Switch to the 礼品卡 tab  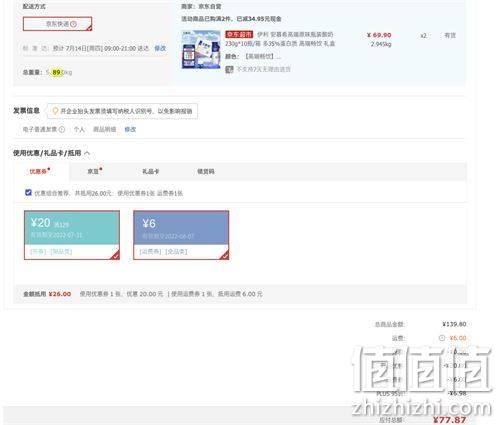tap(150, 171)
